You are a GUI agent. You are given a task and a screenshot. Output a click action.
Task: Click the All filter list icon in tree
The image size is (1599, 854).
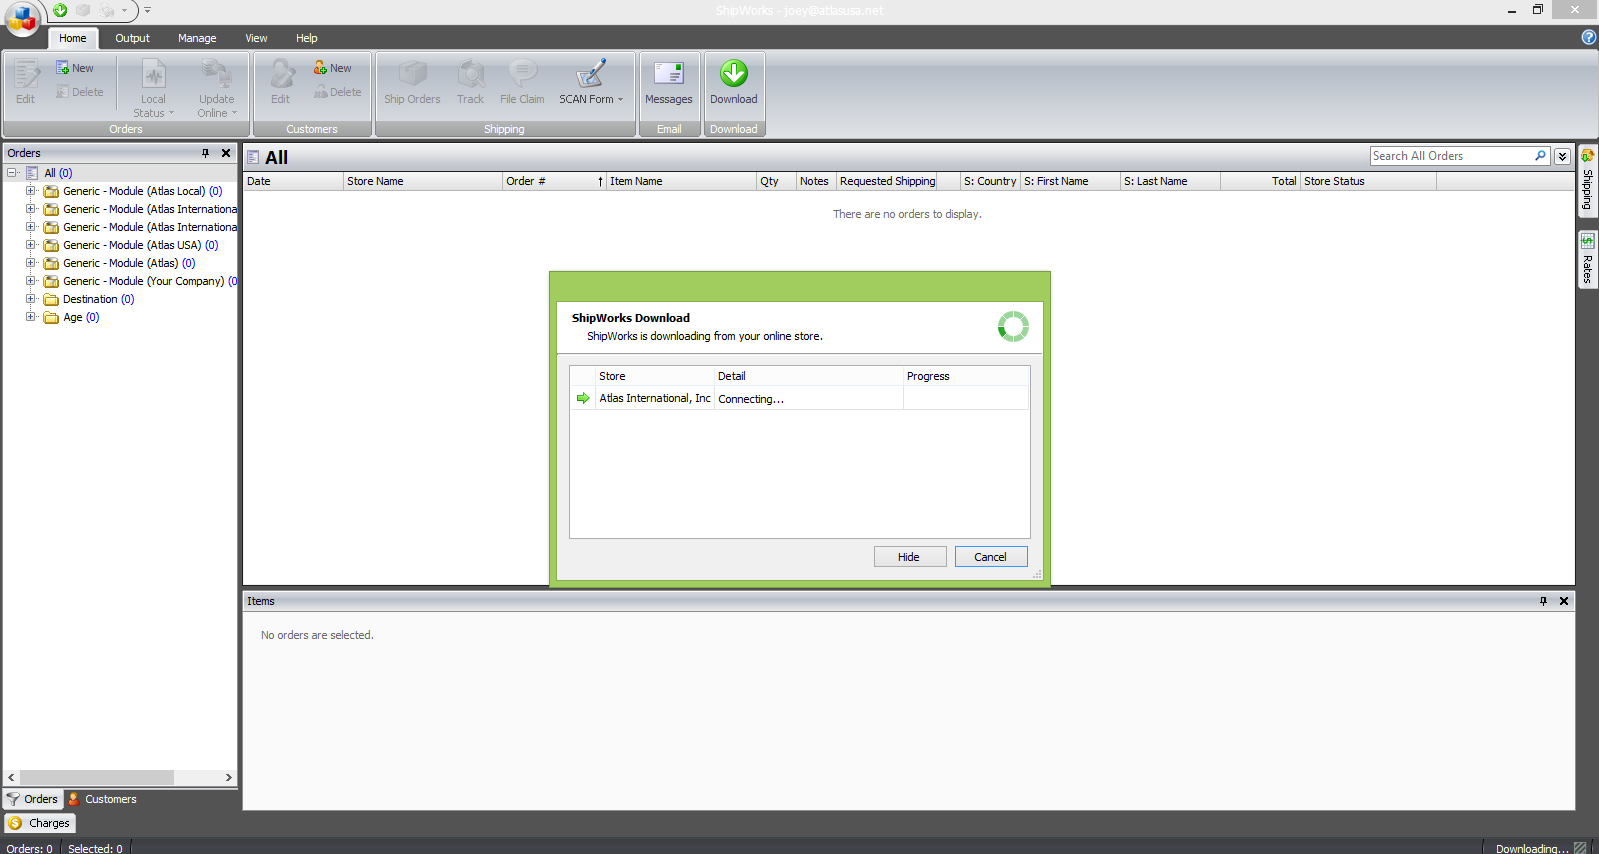point(32,173)
